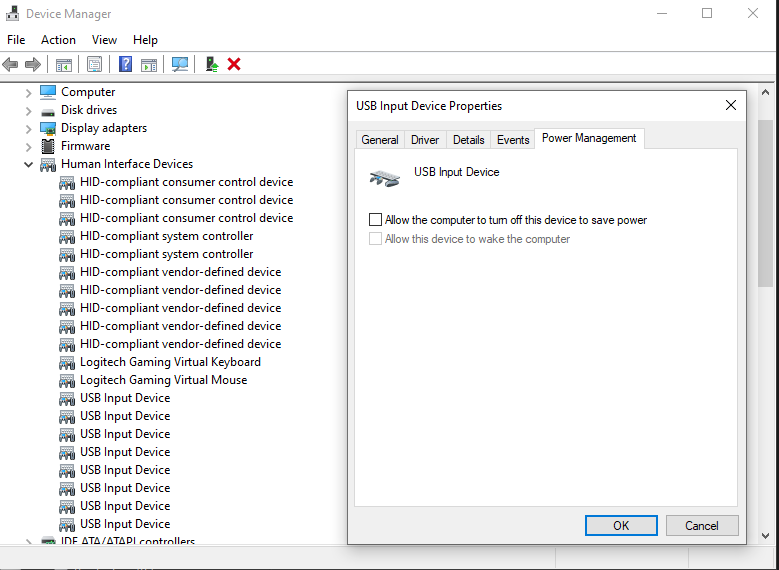Expand the Display adapters node
This screenshot has height=570, width=779.
tap(29, 128)
